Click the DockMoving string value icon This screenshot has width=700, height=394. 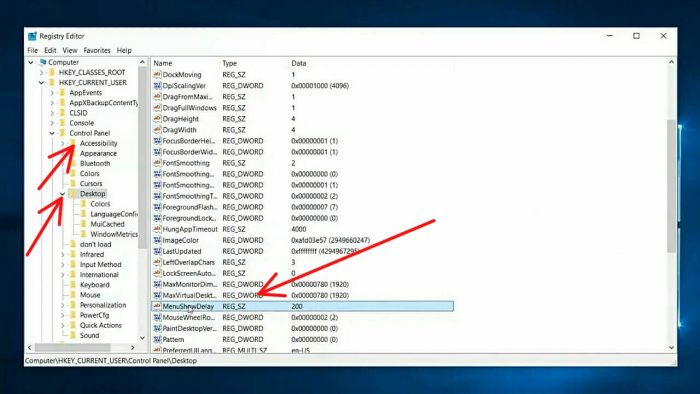(x=157, y=75)
